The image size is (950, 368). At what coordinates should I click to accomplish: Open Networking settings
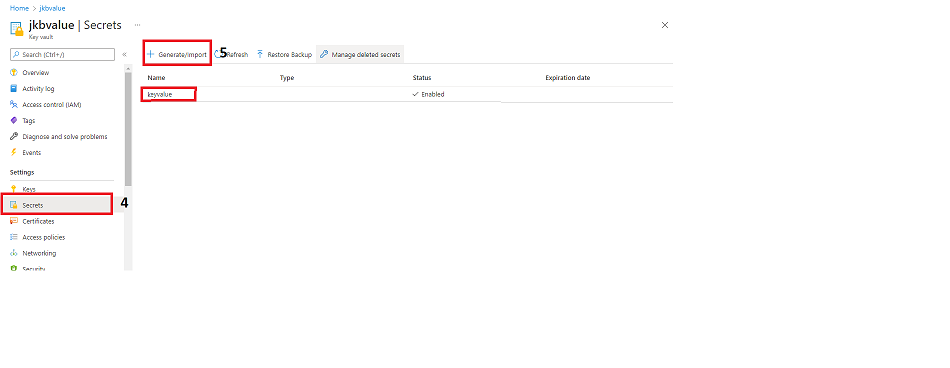pyautogui.click(x=39, y=253)
